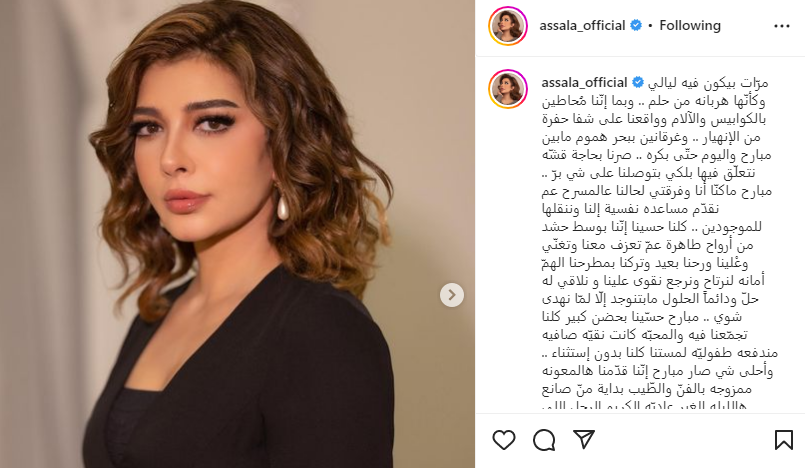Share the post with the paper plane icon

click(584, 440)
